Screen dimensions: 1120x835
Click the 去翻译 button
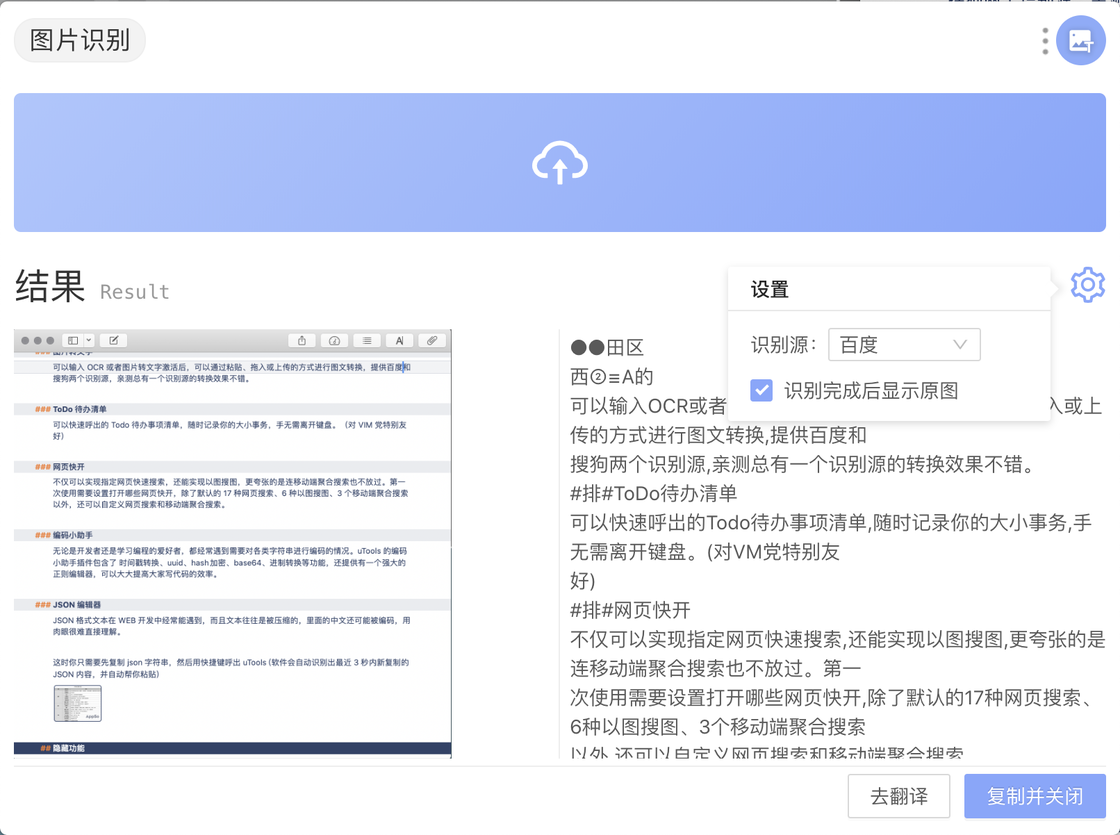[x=898, y=797]
